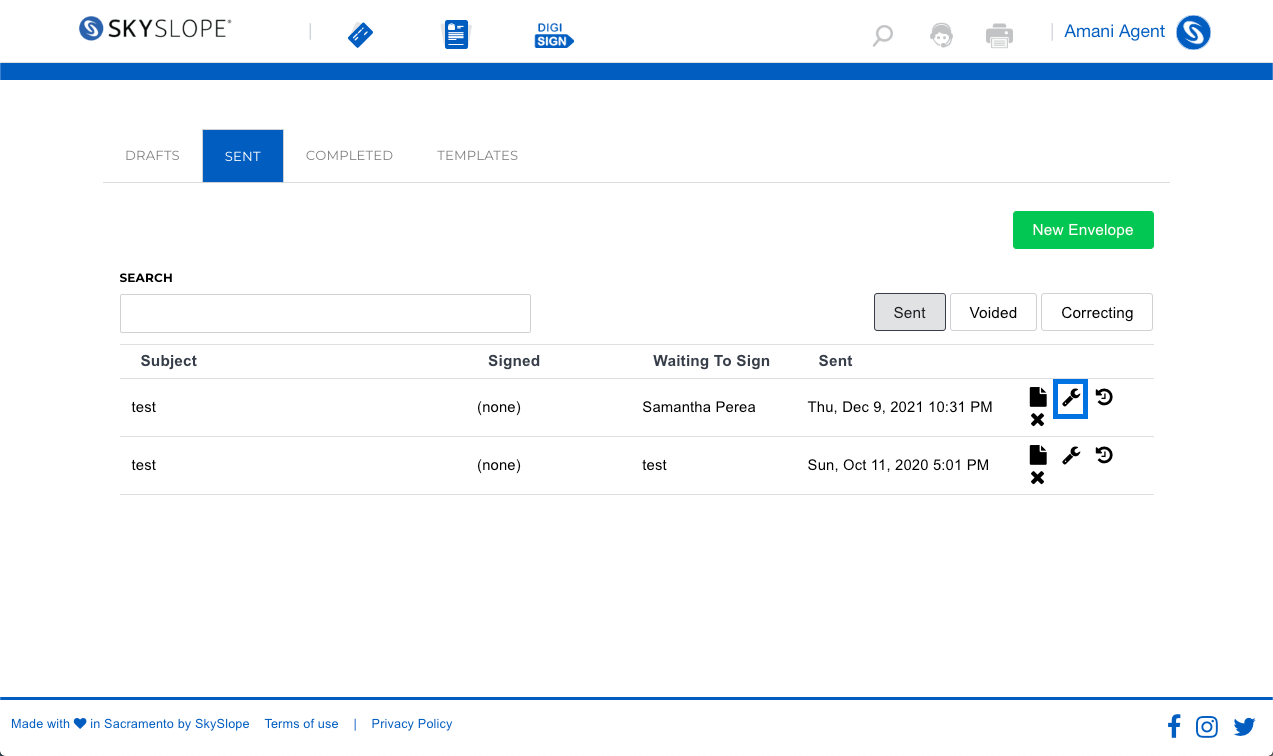1273x756 pixels.
Task: Sort by Waiting To Sign column header
Action: (x=711, y=361)
